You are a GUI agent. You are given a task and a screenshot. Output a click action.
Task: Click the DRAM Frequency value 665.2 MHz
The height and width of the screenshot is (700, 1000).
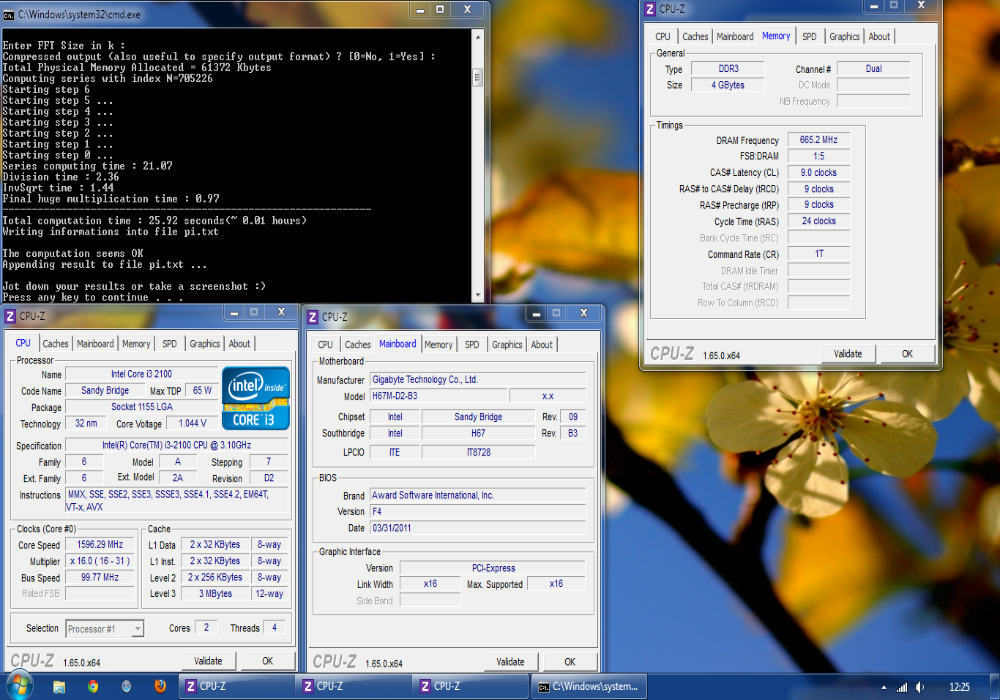click(818, 140)
